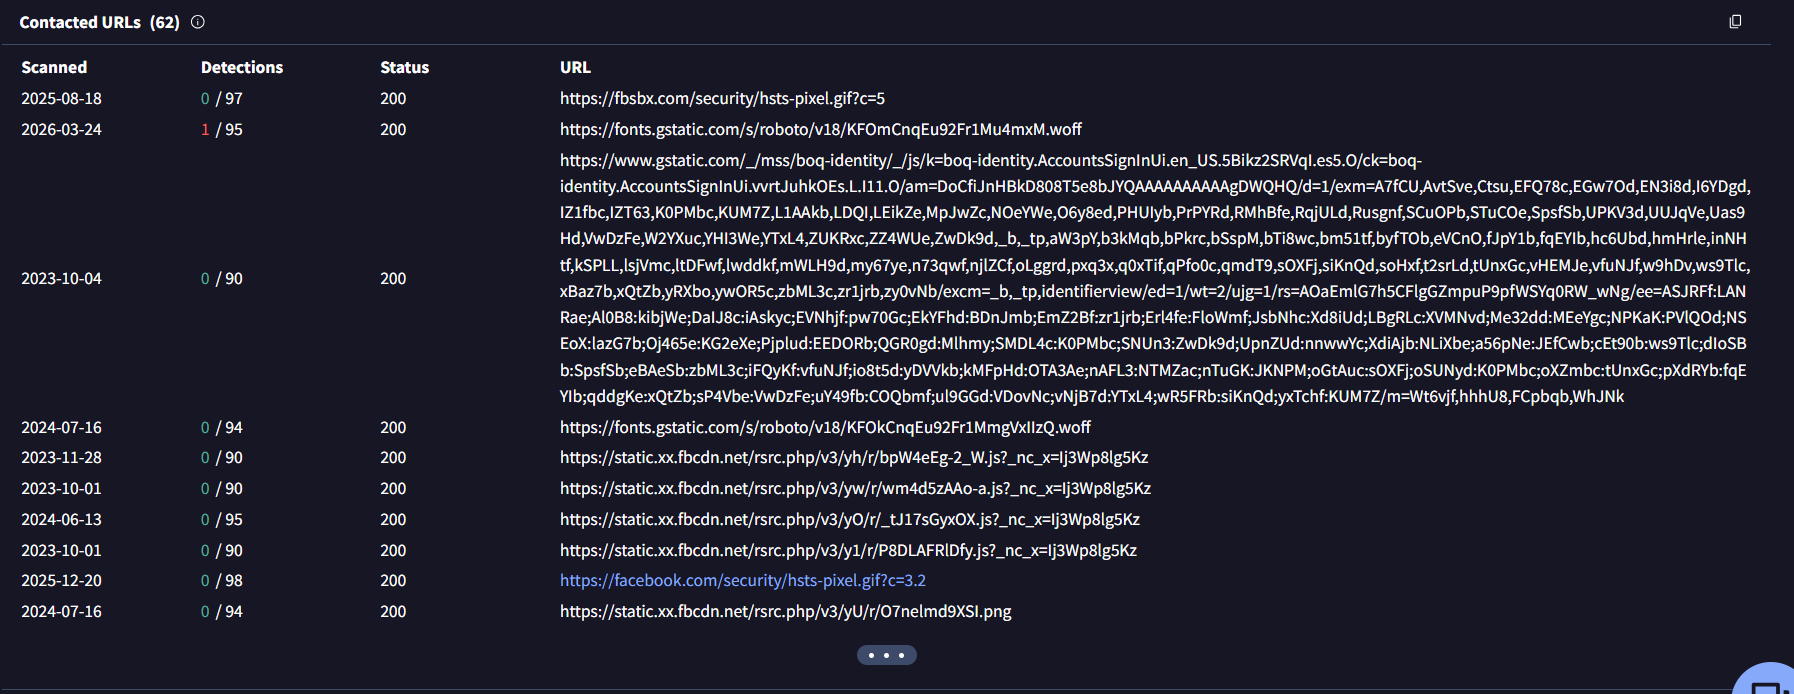Click the 1 / 95 detections value
Image resolution: width=1794 pixels, height=694 pixels.
(222, 129)
